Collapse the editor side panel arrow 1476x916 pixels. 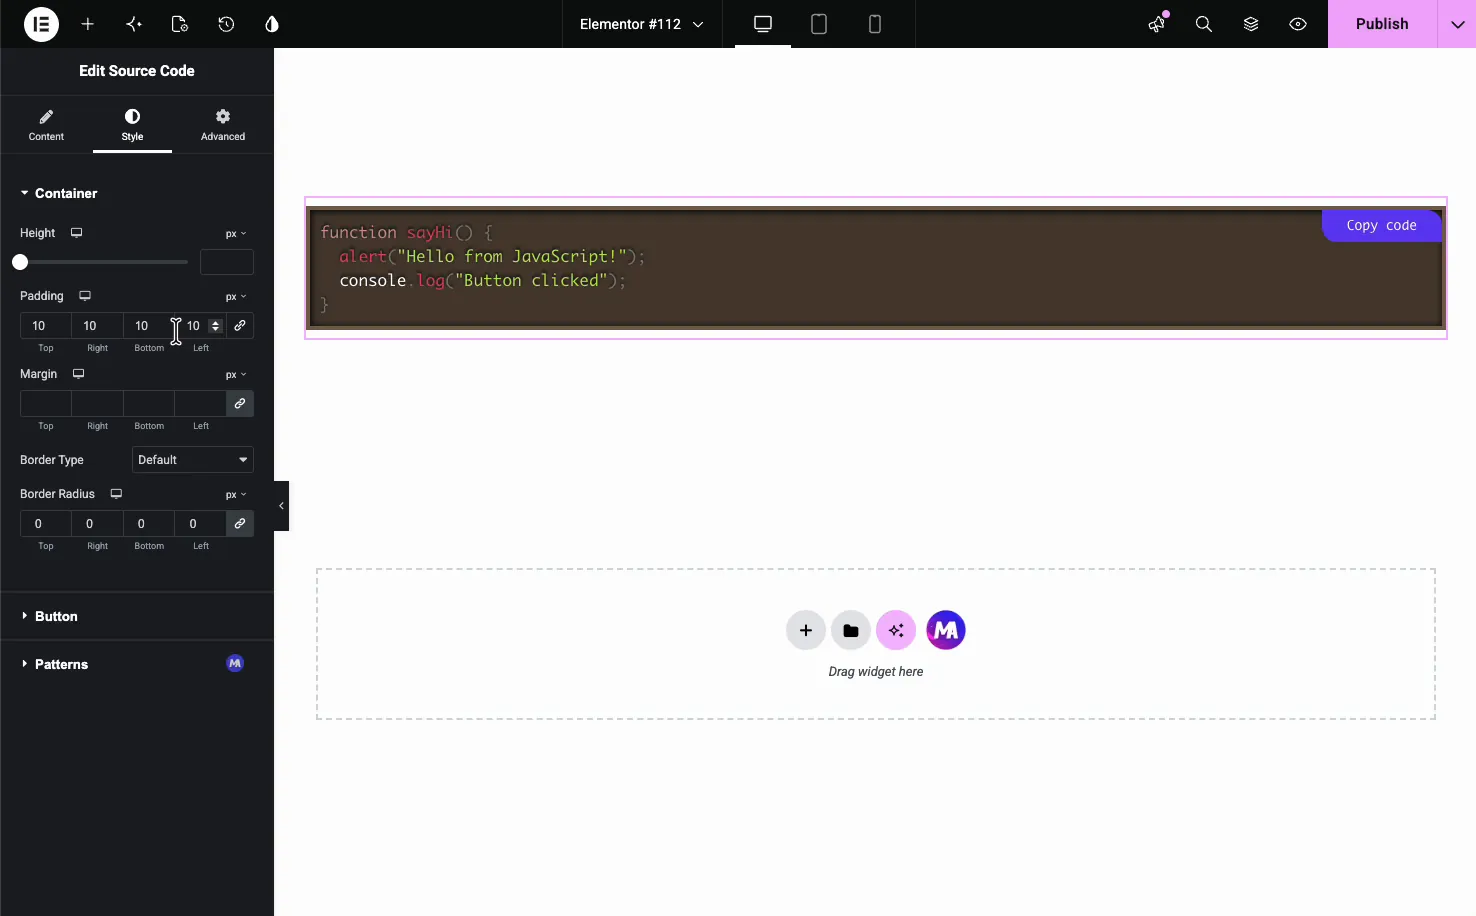click(281, 506)
